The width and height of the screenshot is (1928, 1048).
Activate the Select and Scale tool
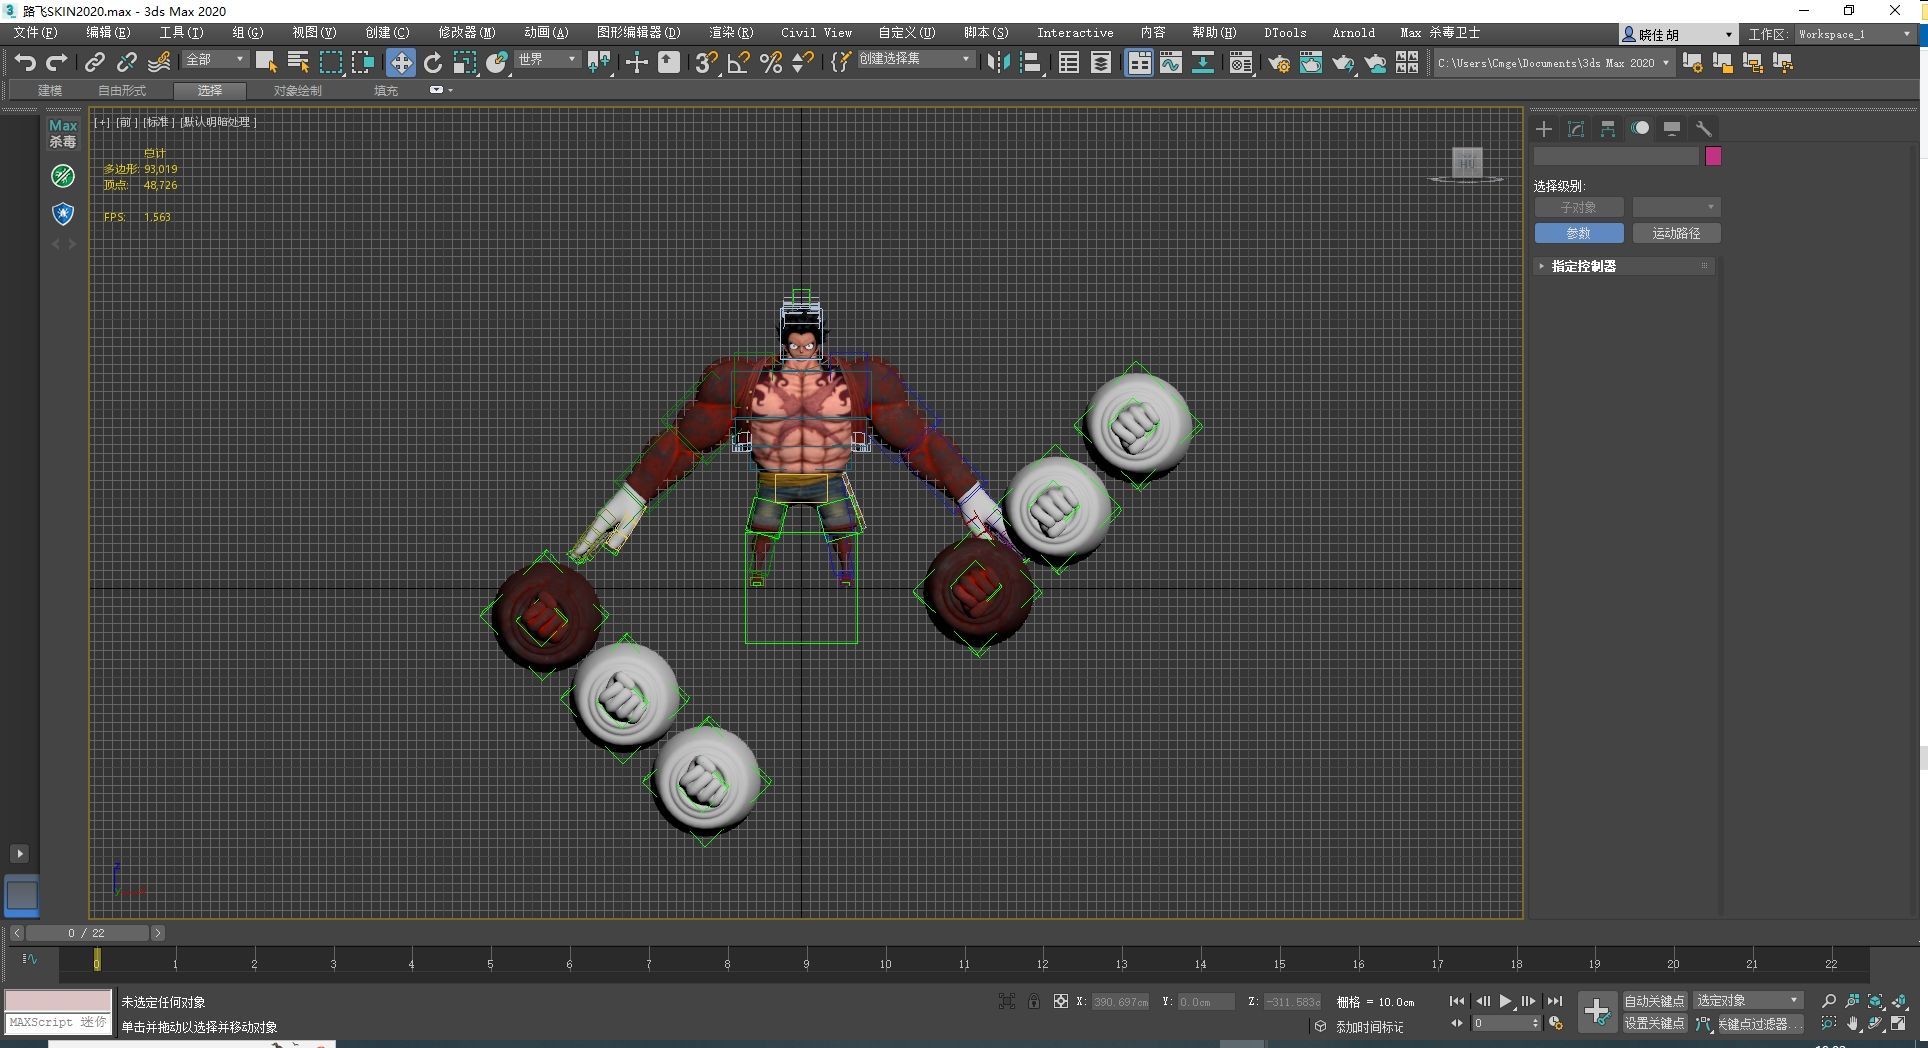pos(465,62)
